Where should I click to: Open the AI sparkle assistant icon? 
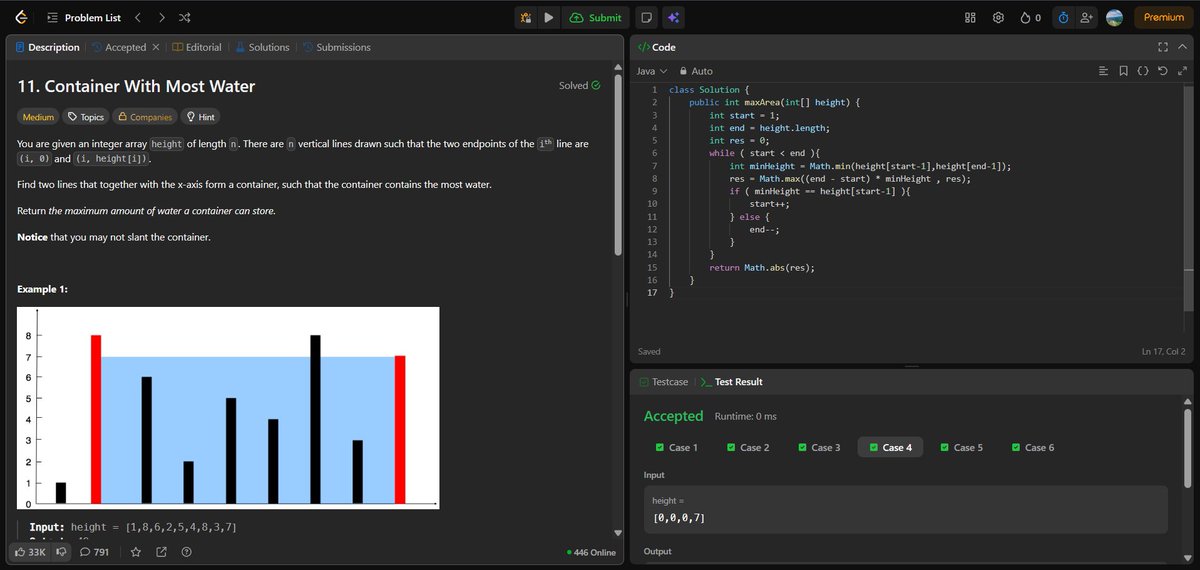point(674,17)
